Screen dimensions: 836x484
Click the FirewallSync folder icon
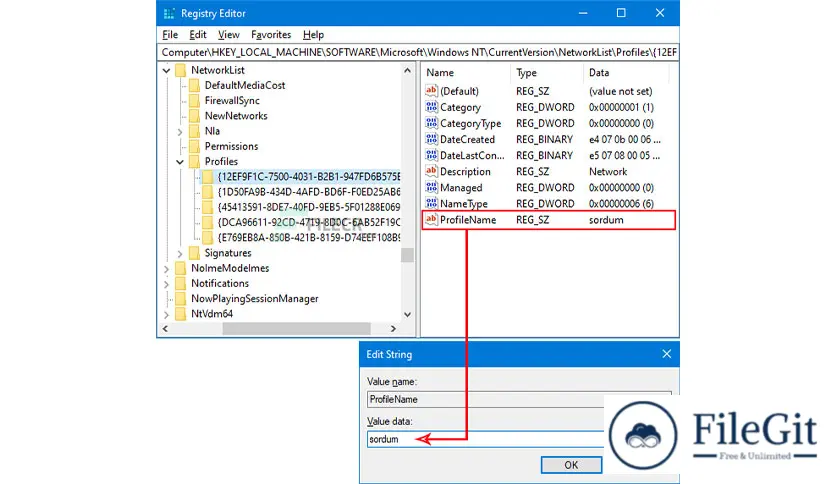195,100
